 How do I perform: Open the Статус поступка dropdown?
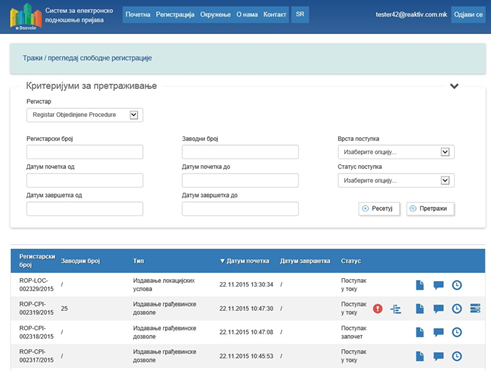396,181
